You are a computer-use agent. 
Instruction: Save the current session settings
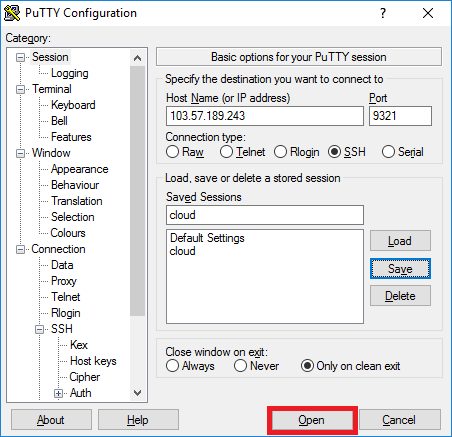click(400, 269)
